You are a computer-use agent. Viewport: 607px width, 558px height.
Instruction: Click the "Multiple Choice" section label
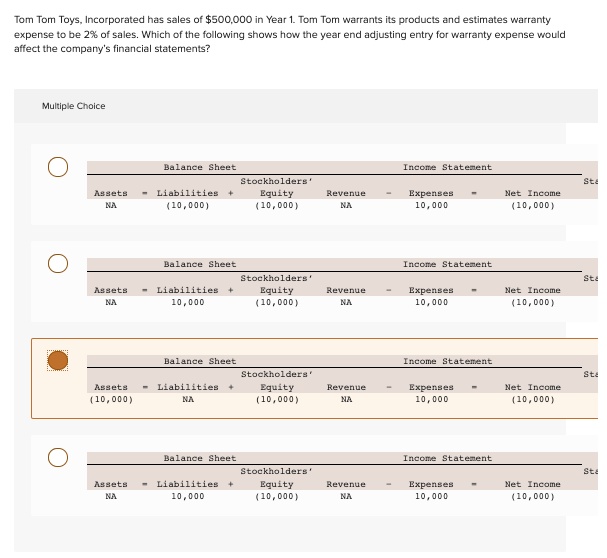(74, 106)
